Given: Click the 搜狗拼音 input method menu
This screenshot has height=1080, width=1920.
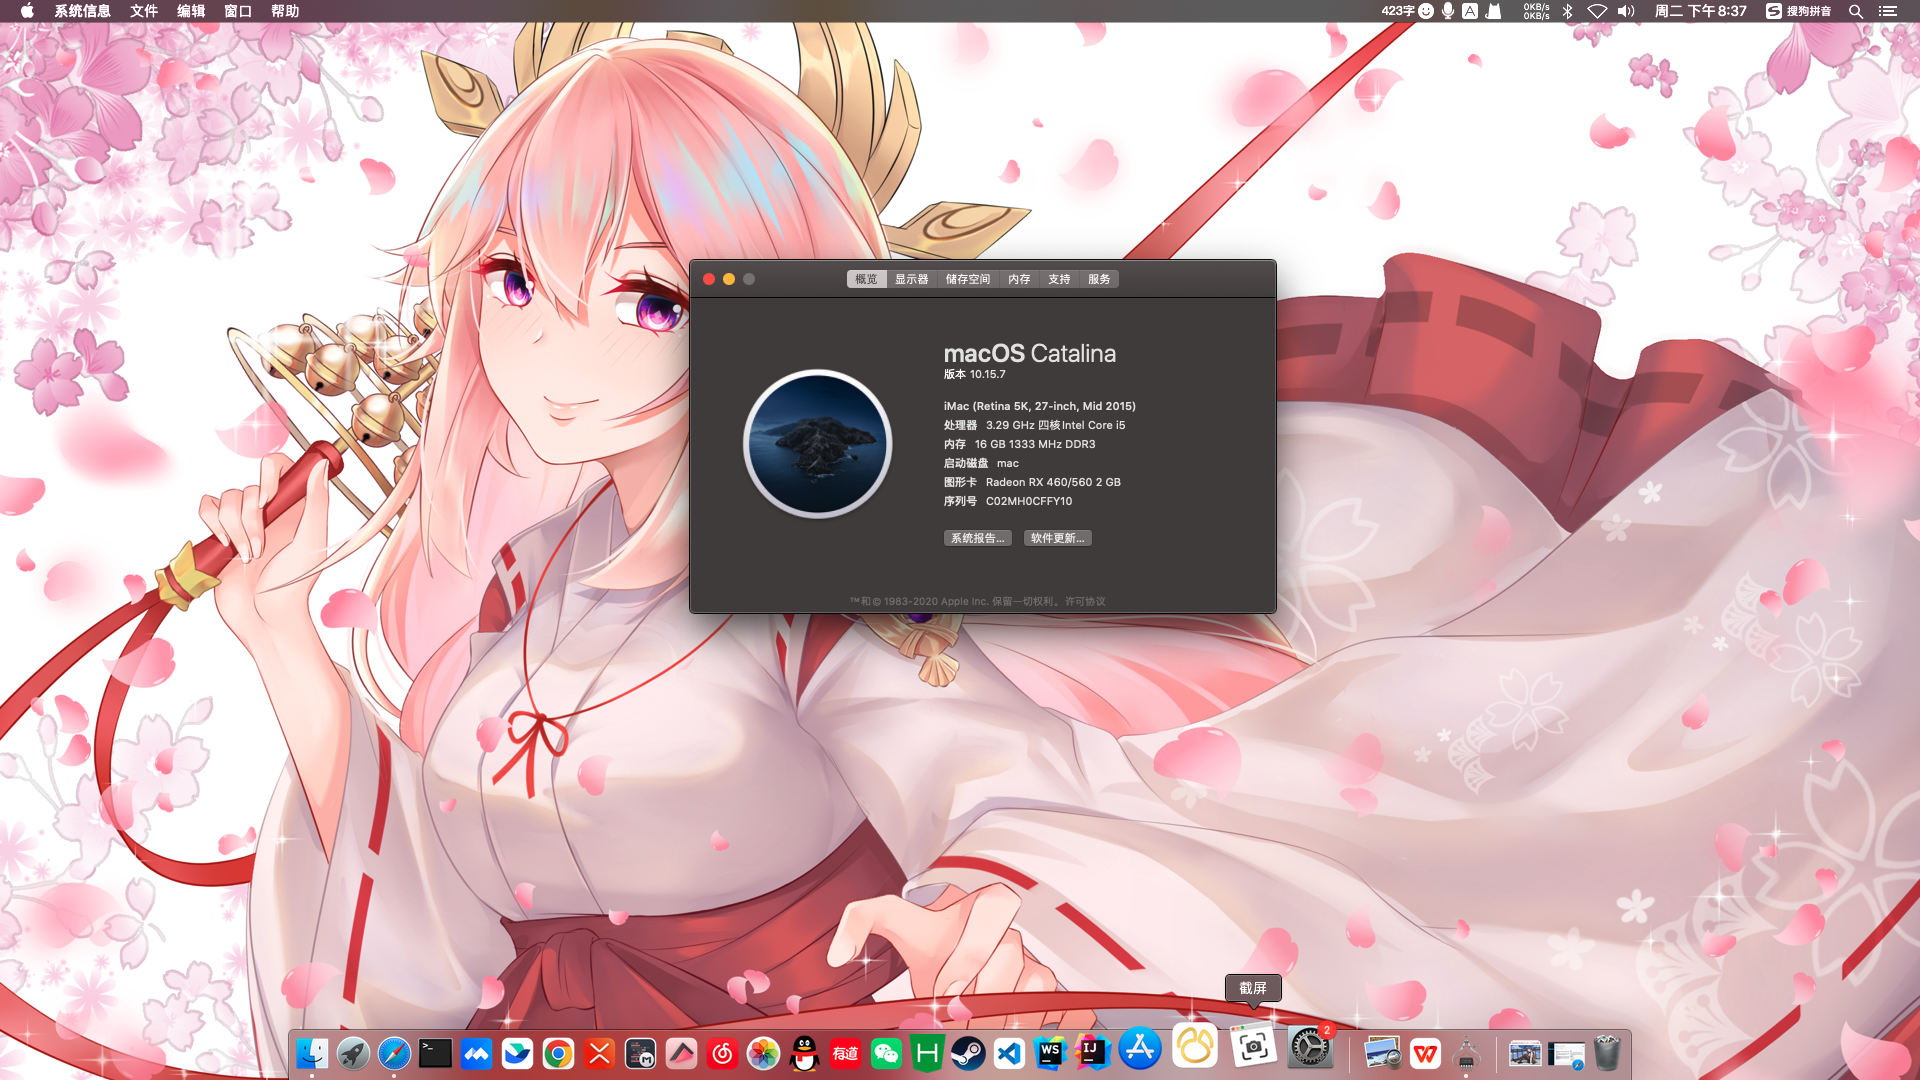Looking at the screenshot, I should 1799,11.
